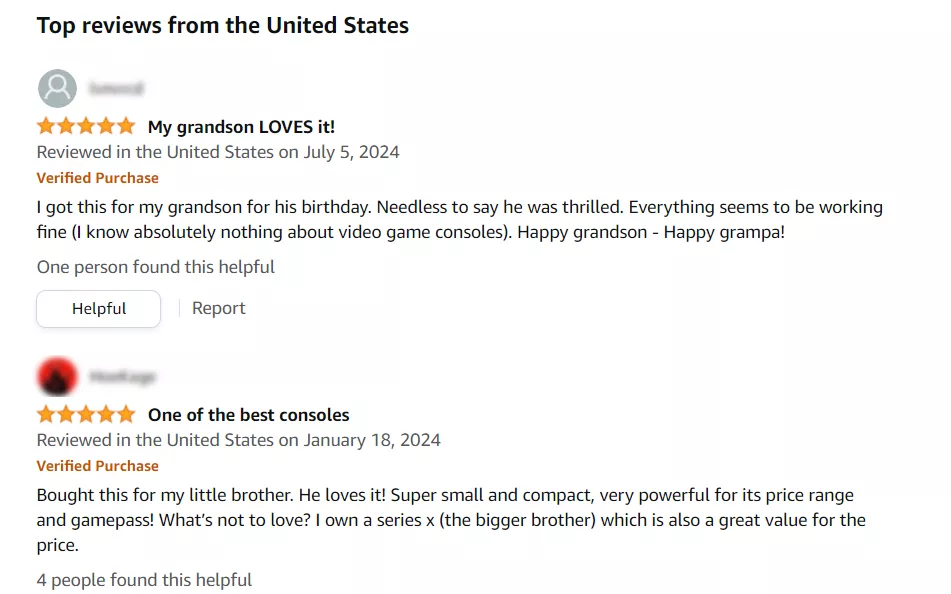951x594 pixels.
Task: Click the grandson birthday review body text
Action: 460,220
